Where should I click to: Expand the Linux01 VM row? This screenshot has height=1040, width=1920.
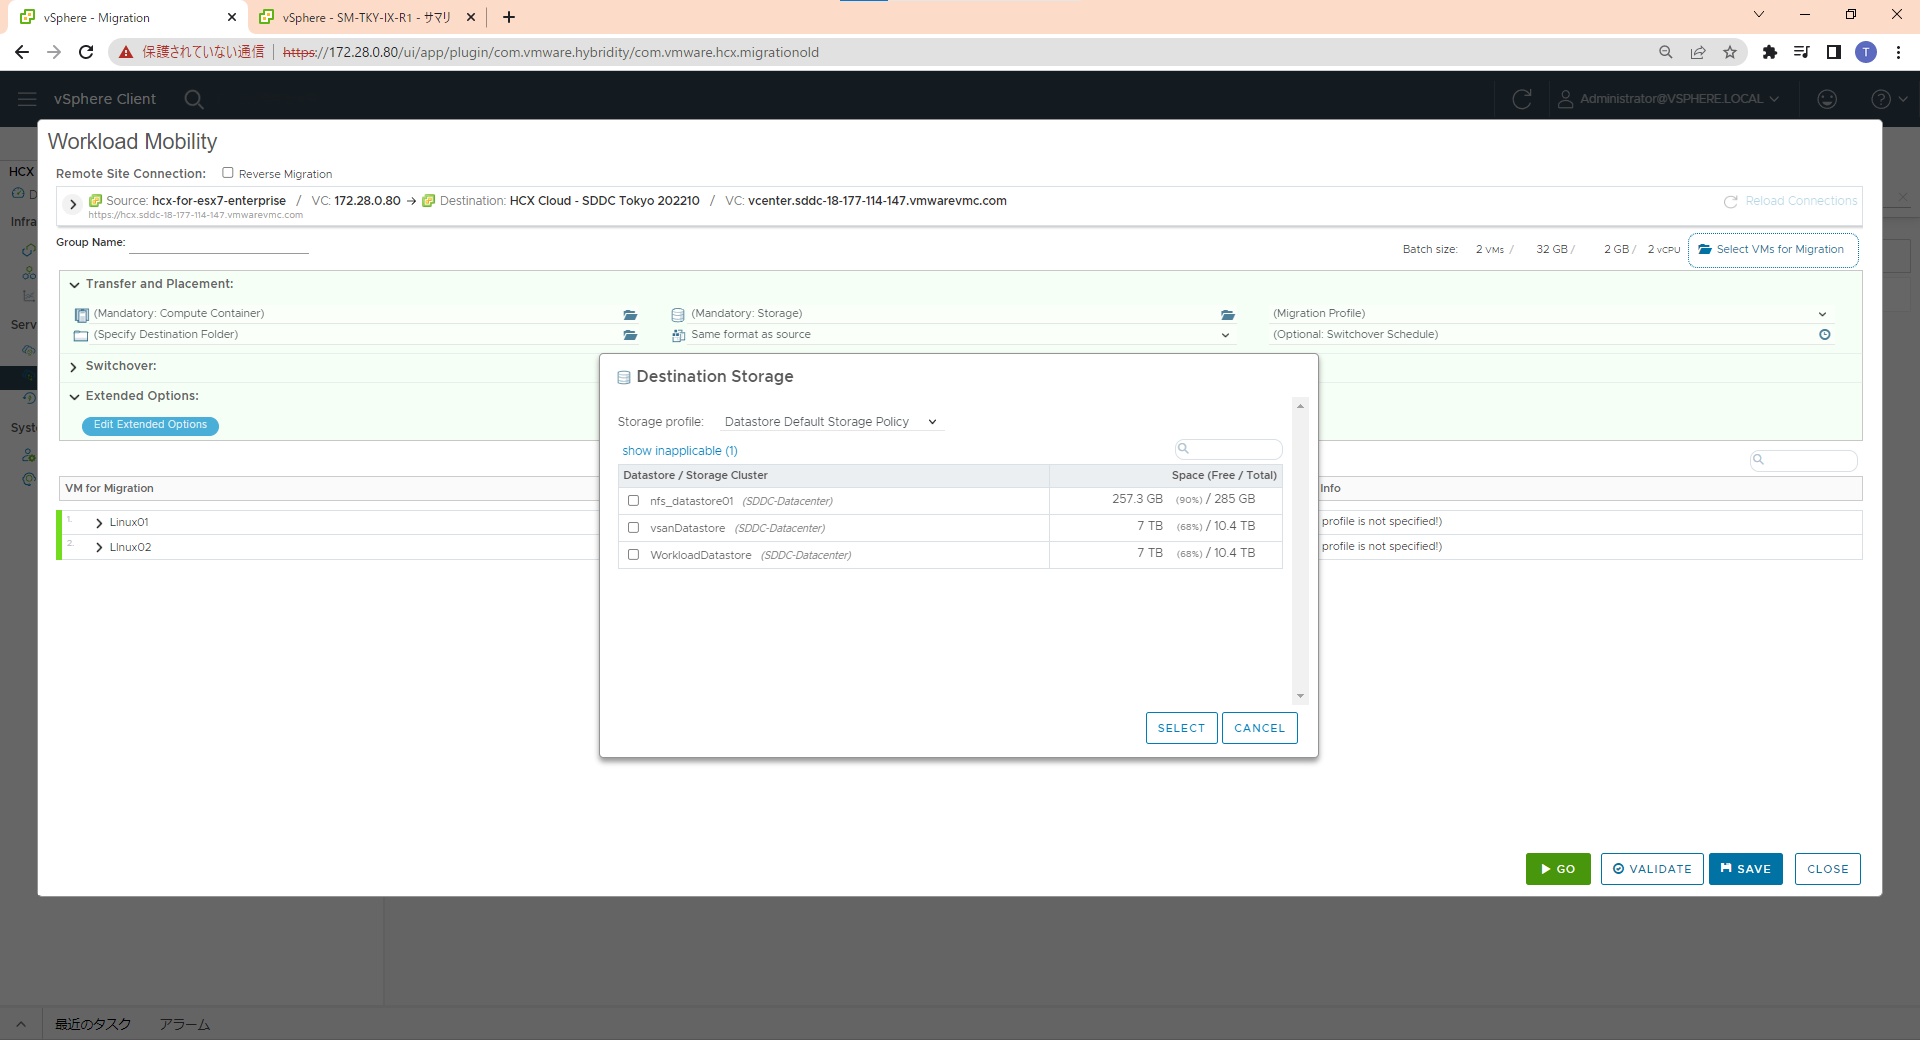pyautogui.click(x=99, y=523)
